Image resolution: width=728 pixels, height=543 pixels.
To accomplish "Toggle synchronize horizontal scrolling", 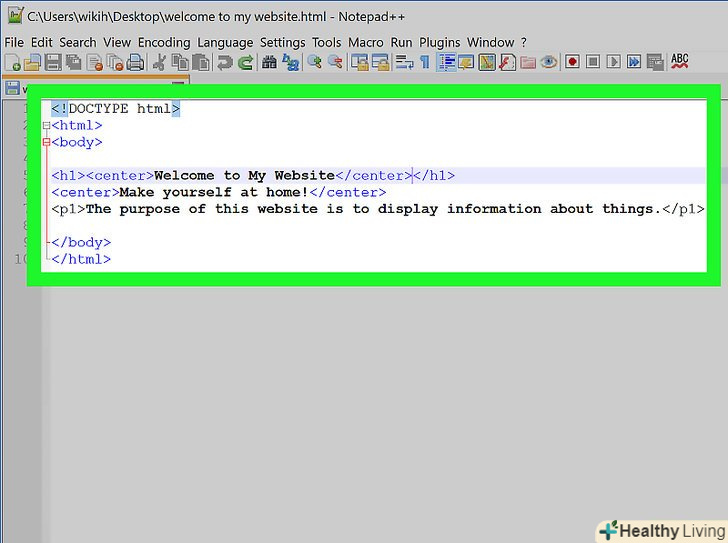I will pos(380,62).
